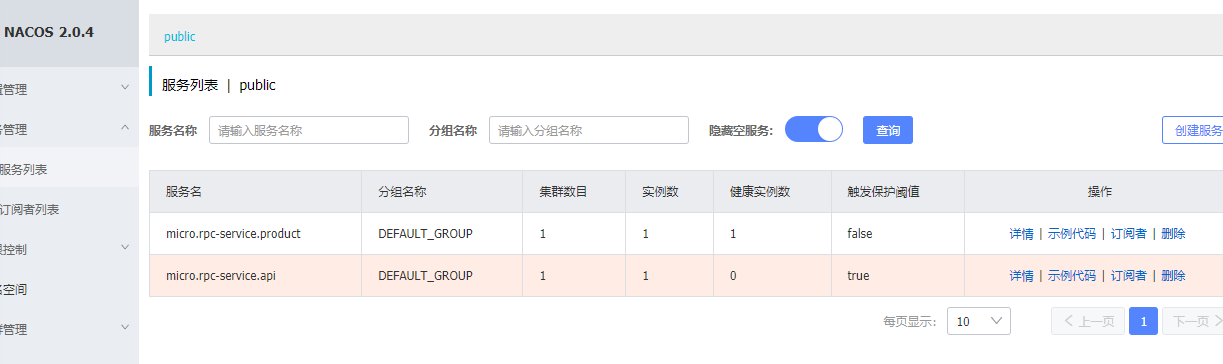Viewport: 1223px width, 364px height.
Task: Click the 创建服务 button
Action: [x=1193, y=130]
